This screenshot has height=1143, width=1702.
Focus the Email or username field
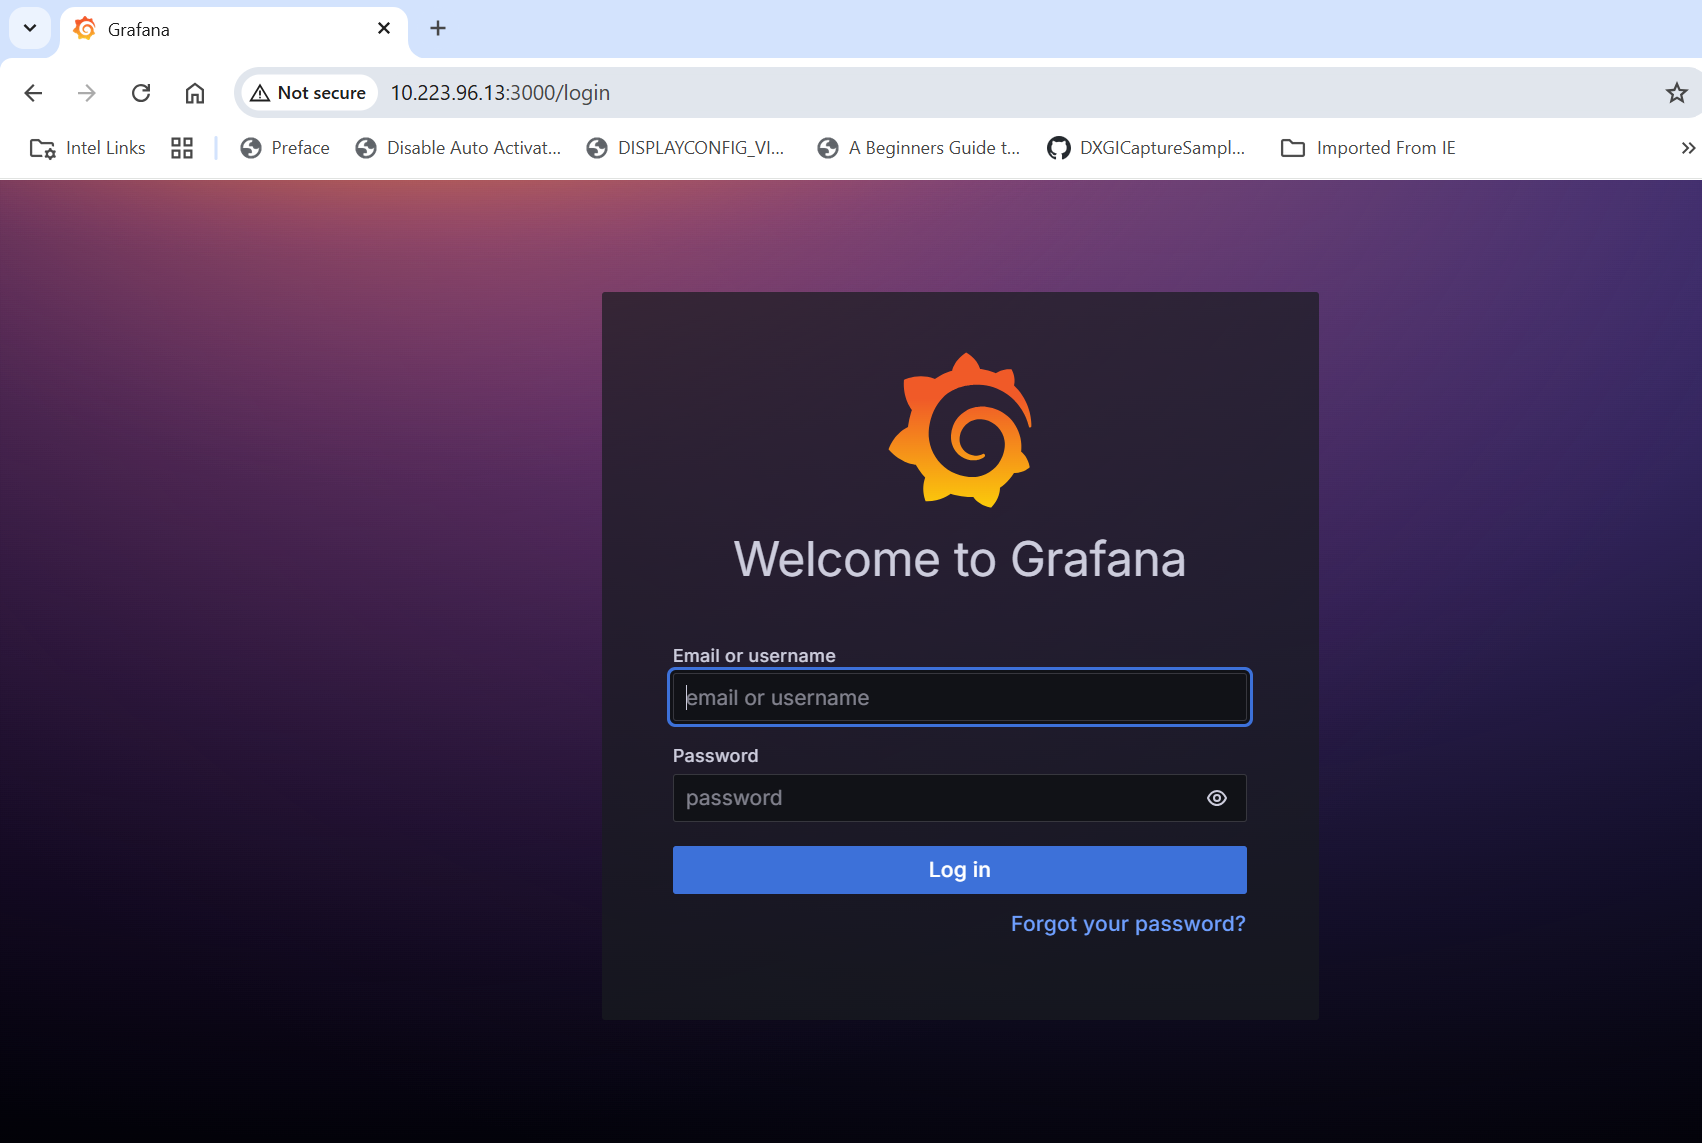click(959, 698)
